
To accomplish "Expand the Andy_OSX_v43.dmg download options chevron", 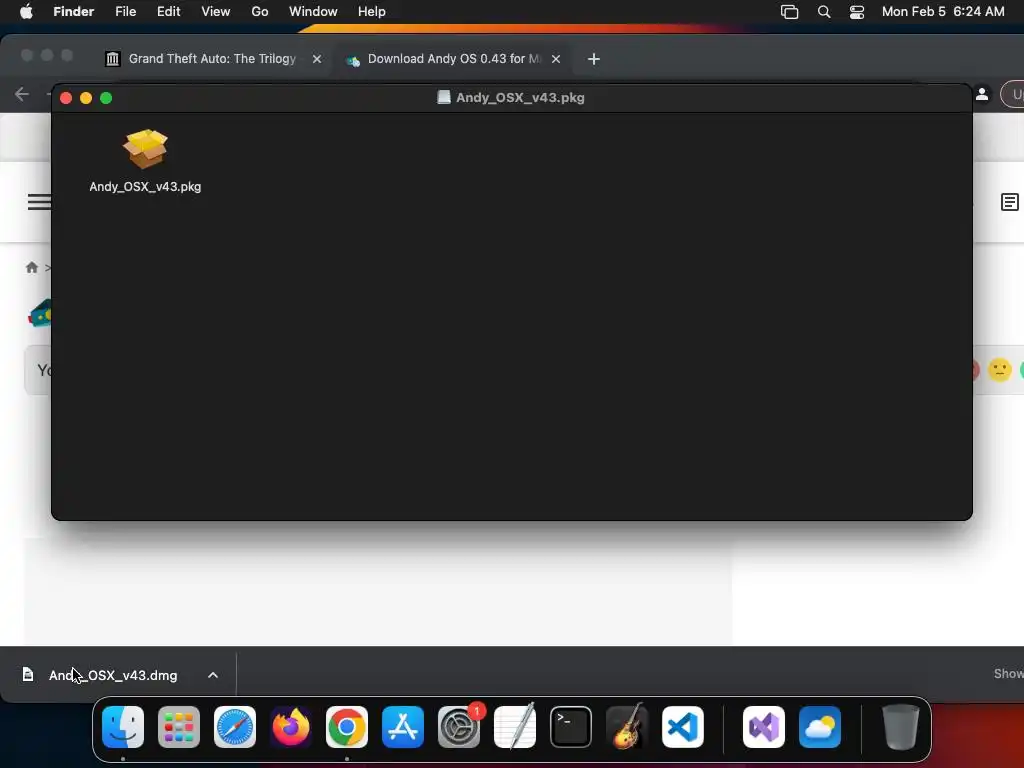I will (213, 675).
